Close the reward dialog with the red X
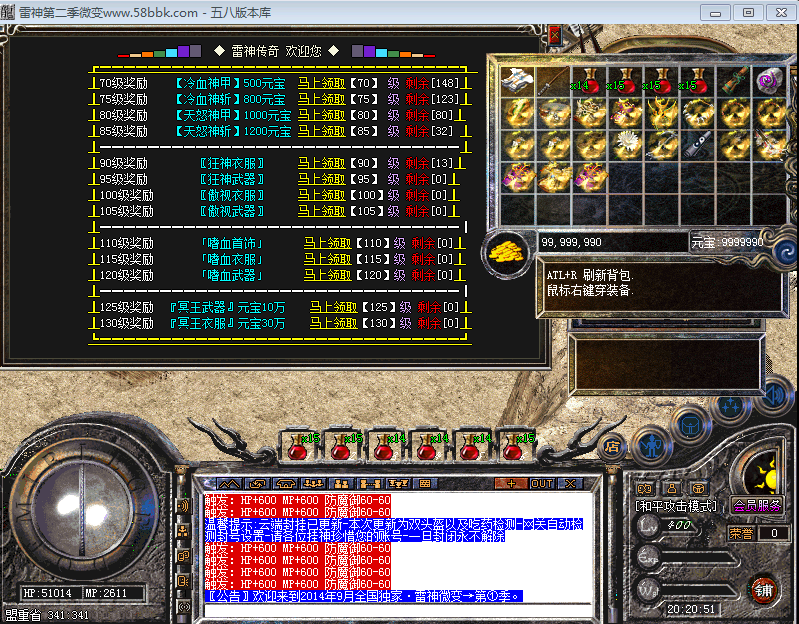 (x=555, y=37)
